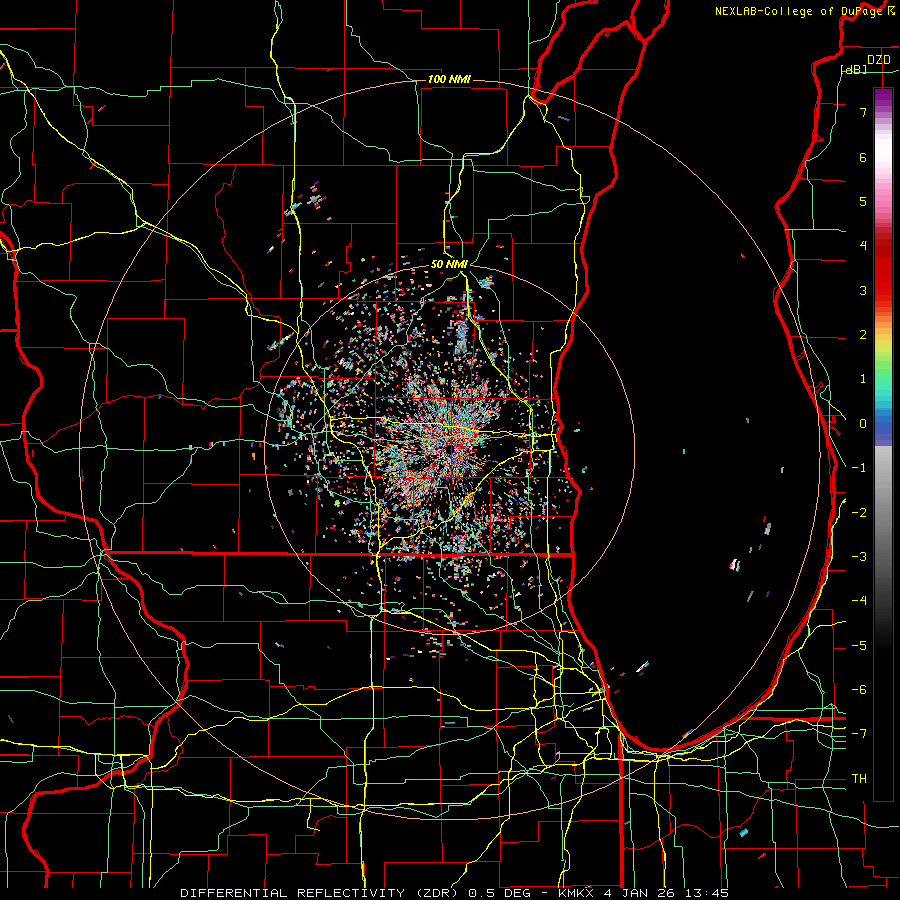Click the 4 JAN 26 date in caption
Screen dimensions: 900x900
click(641, 893)
